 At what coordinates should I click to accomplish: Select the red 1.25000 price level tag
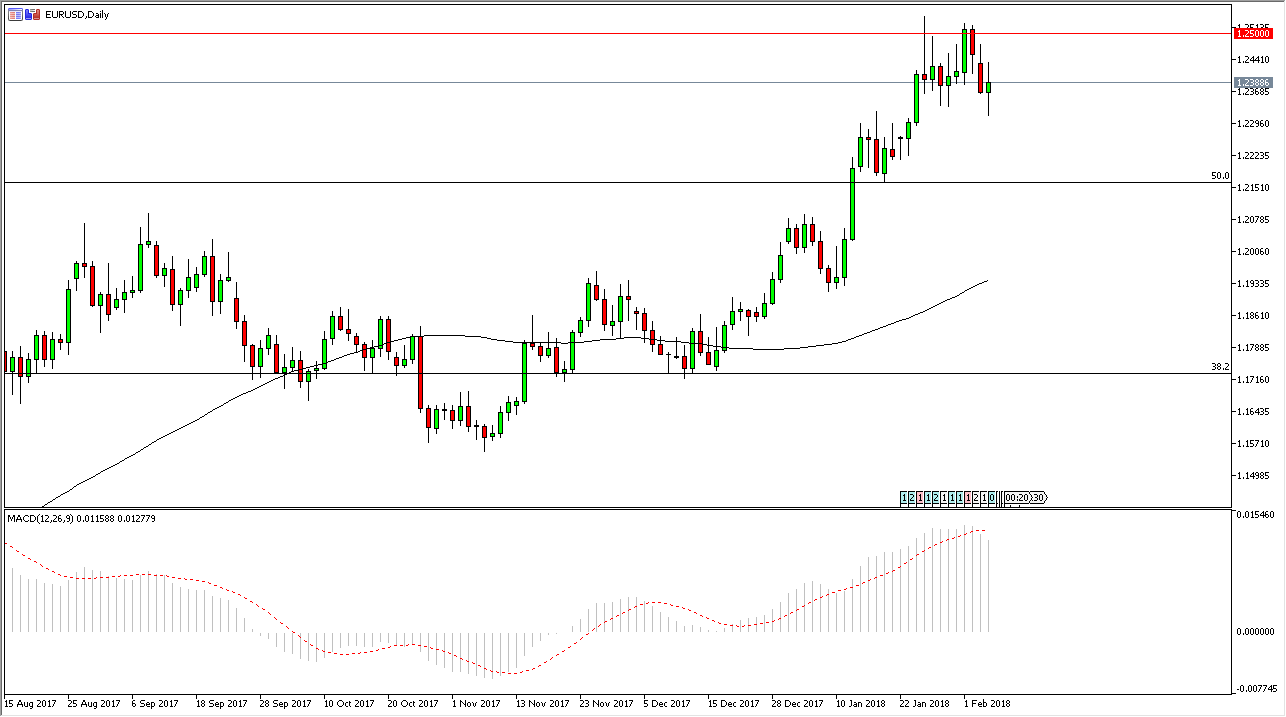[x=1253, y=31]
